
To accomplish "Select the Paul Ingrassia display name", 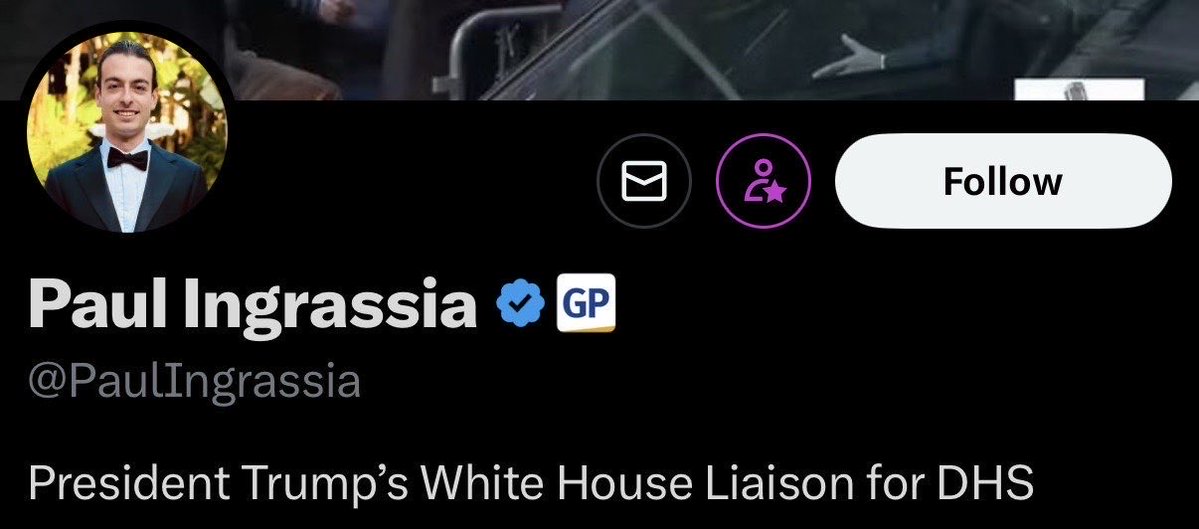I will pyautogui.click(x=252, y=303).
